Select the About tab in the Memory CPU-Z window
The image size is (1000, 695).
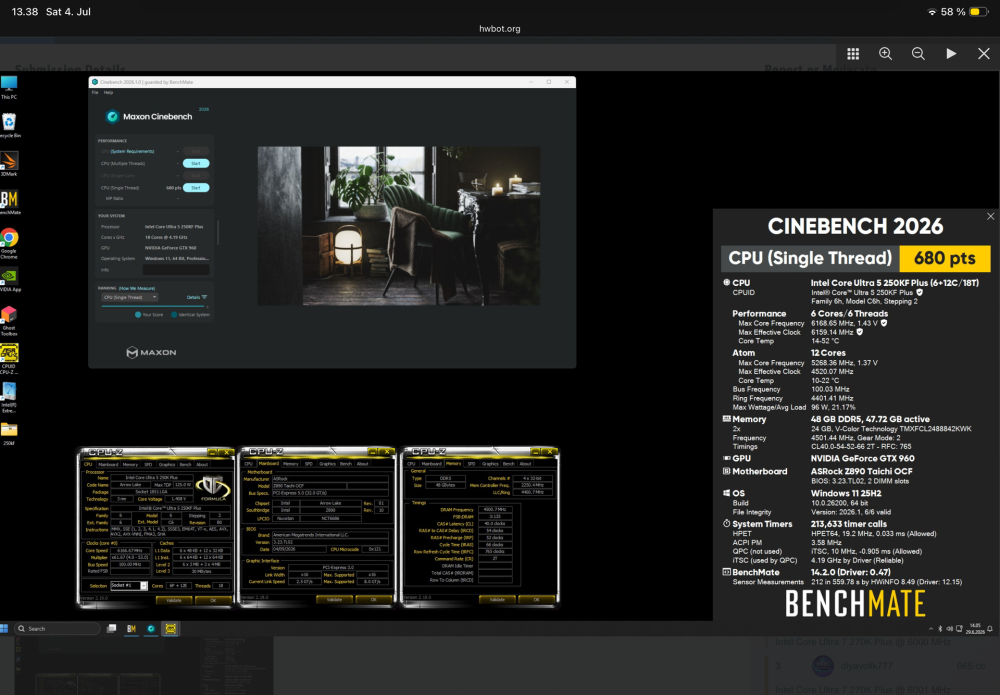(526, 464)
